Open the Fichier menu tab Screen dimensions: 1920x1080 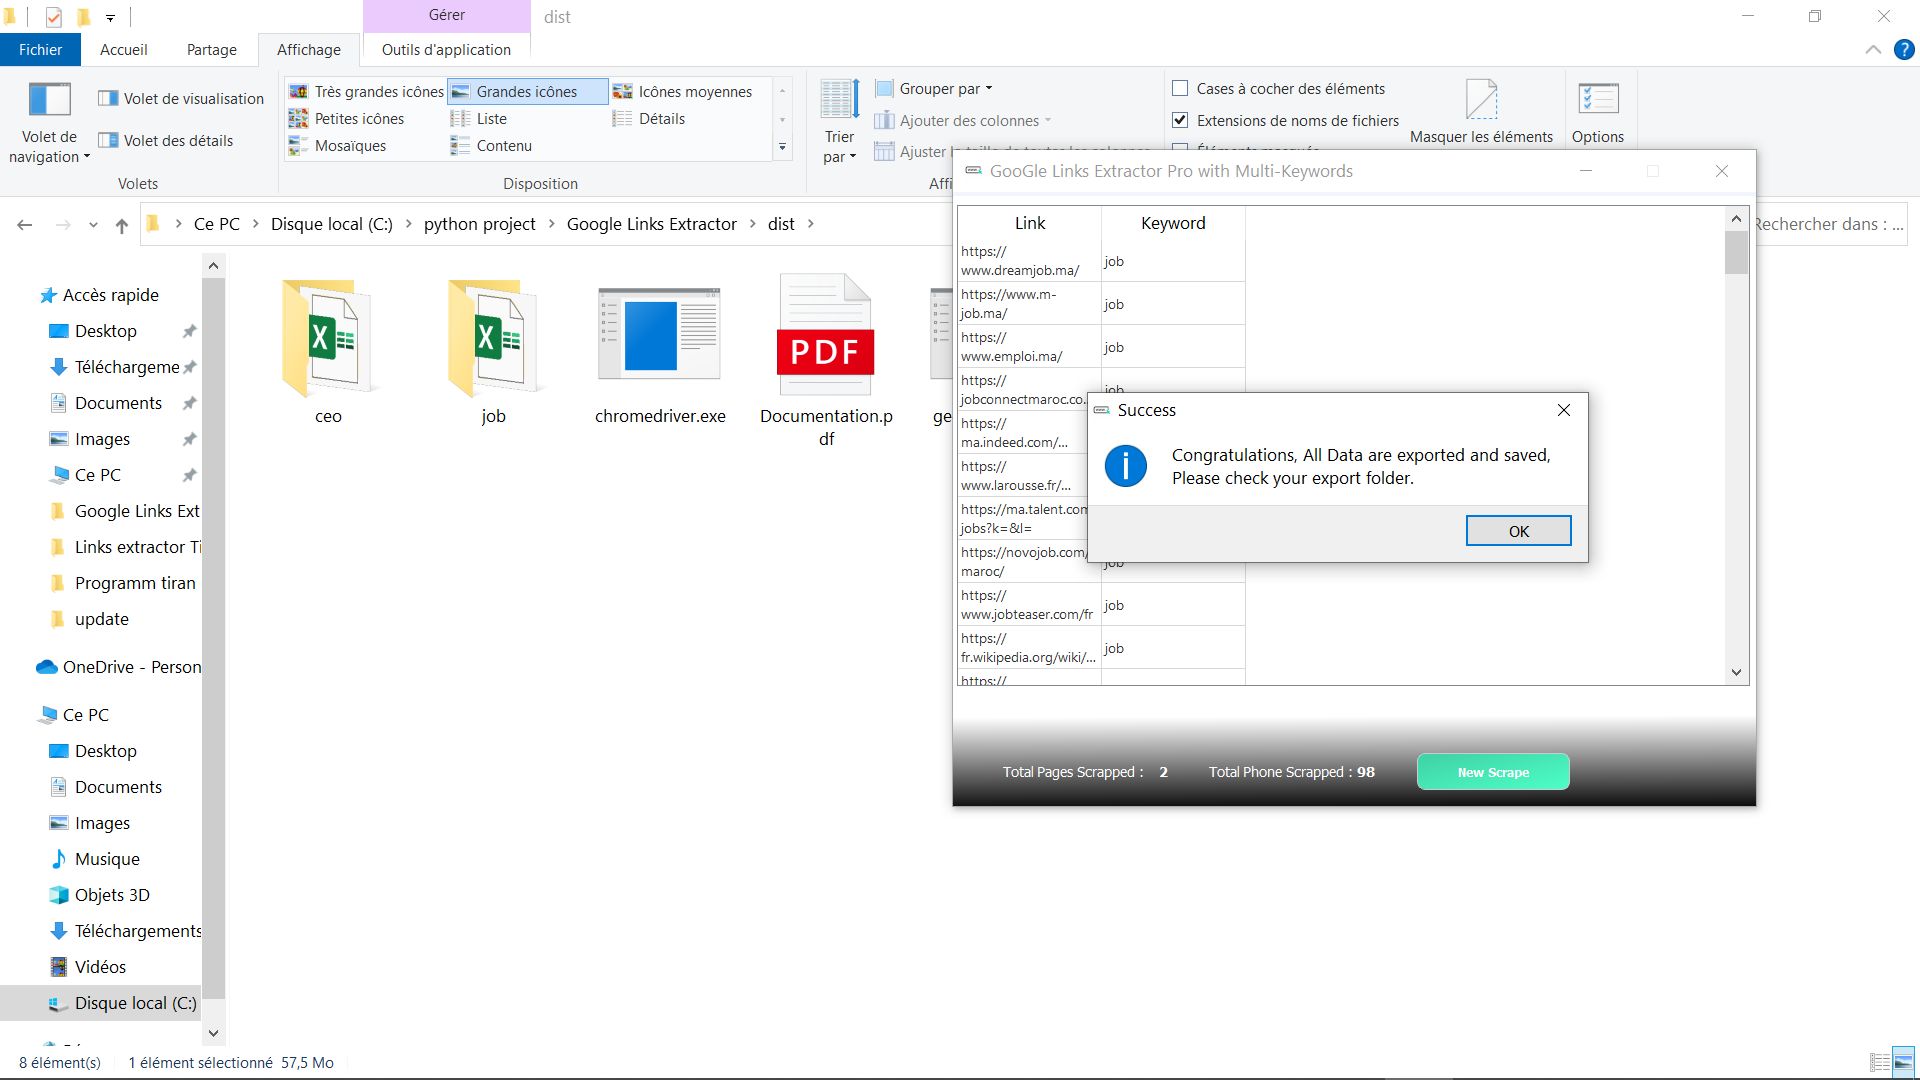(x=40, y=49)
